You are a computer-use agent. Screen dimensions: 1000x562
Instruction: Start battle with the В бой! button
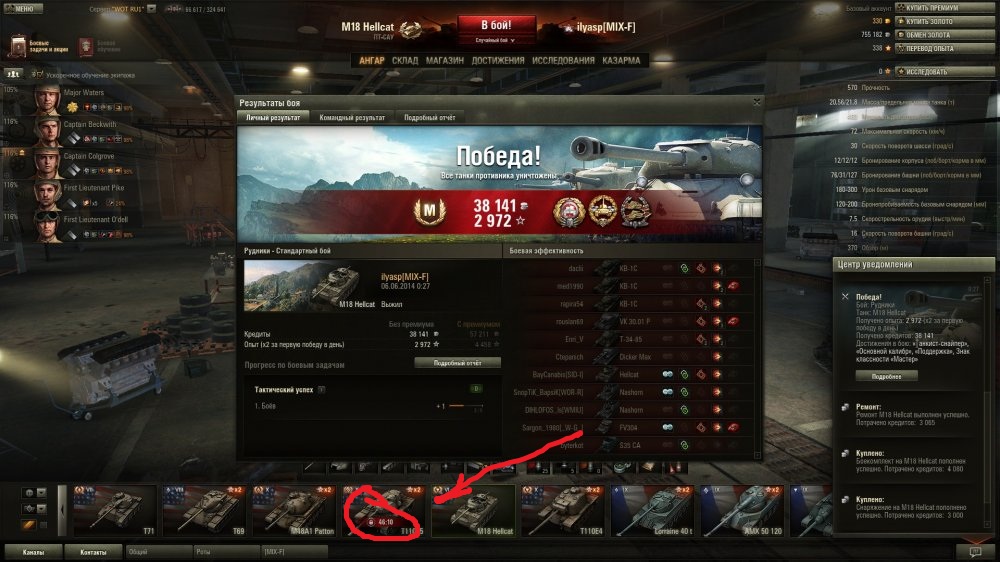496,25
